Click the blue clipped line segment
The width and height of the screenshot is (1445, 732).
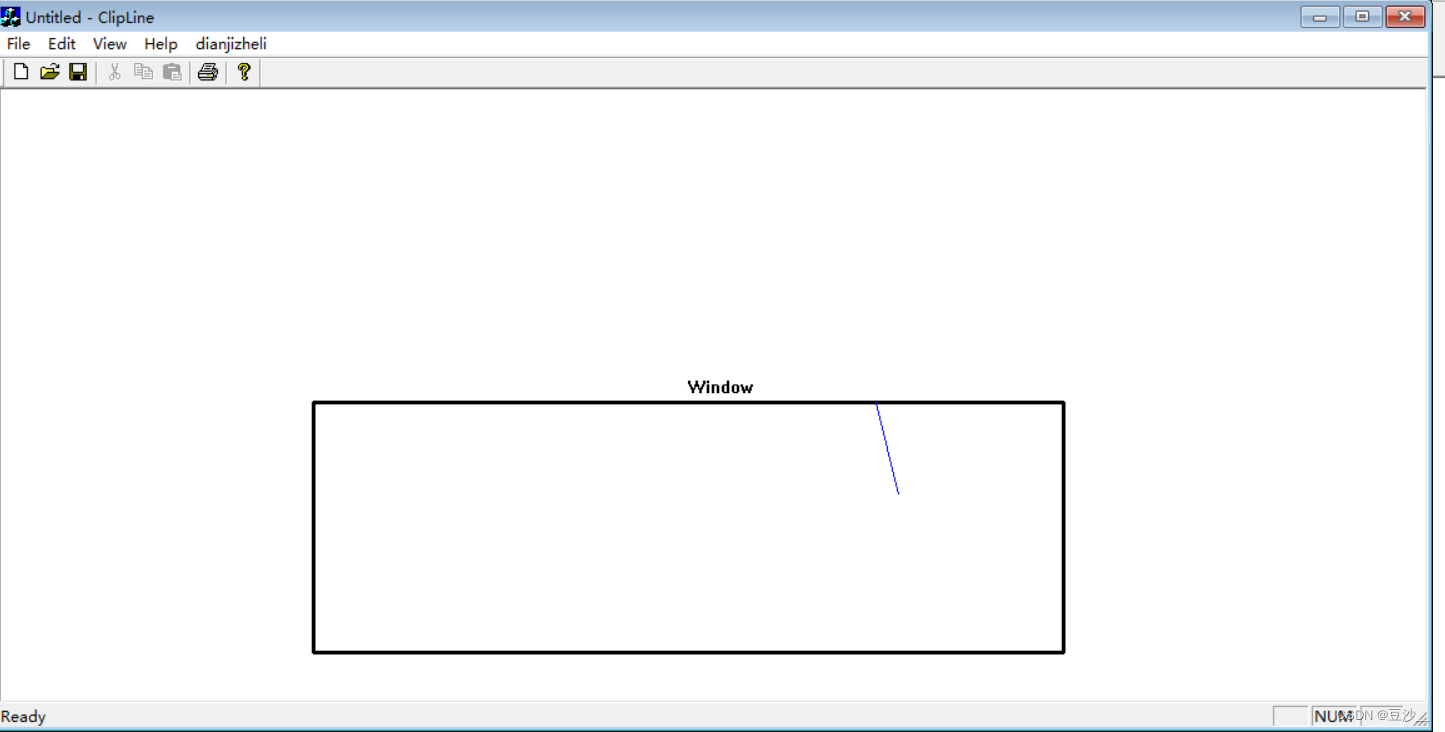(887, 448)
